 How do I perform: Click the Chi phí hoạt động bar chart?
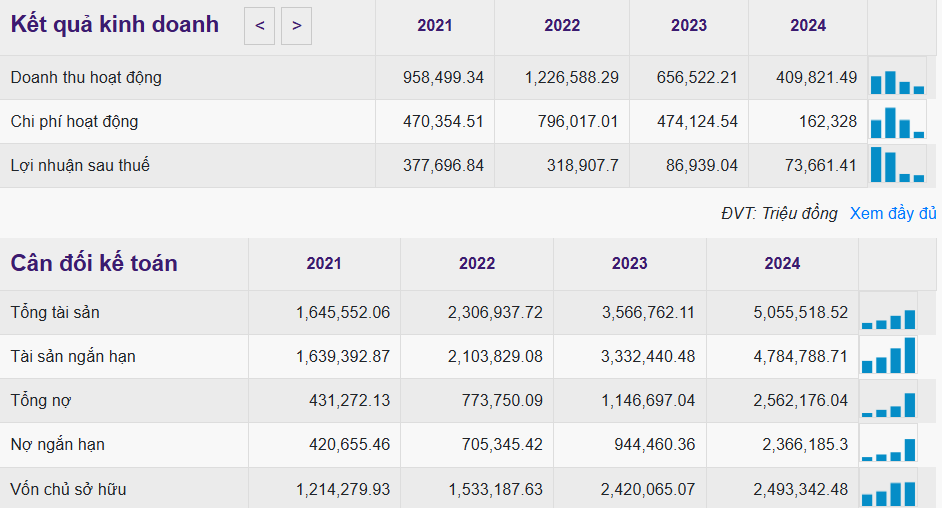point(897,123)
